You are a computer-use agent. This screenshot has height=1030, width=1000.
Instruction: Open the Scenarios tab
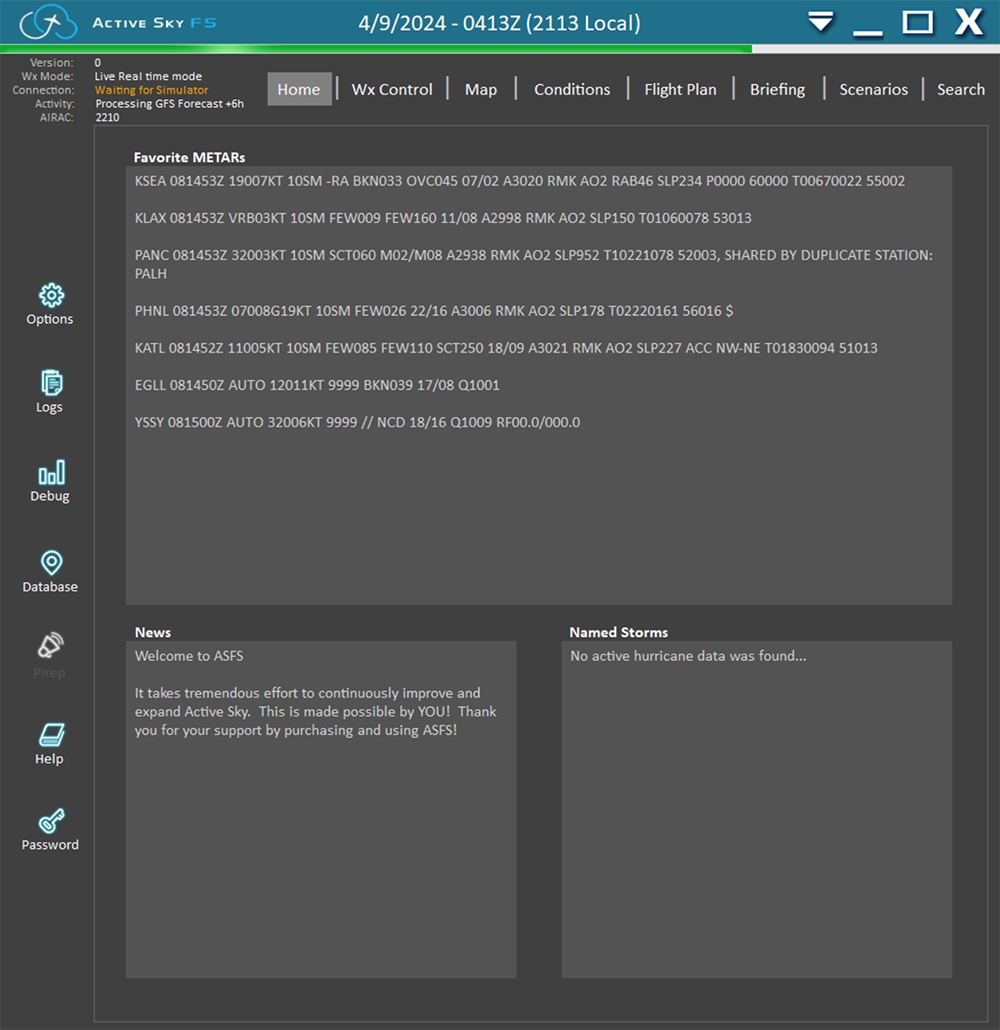pyautogui.click(x=874, y=89)
